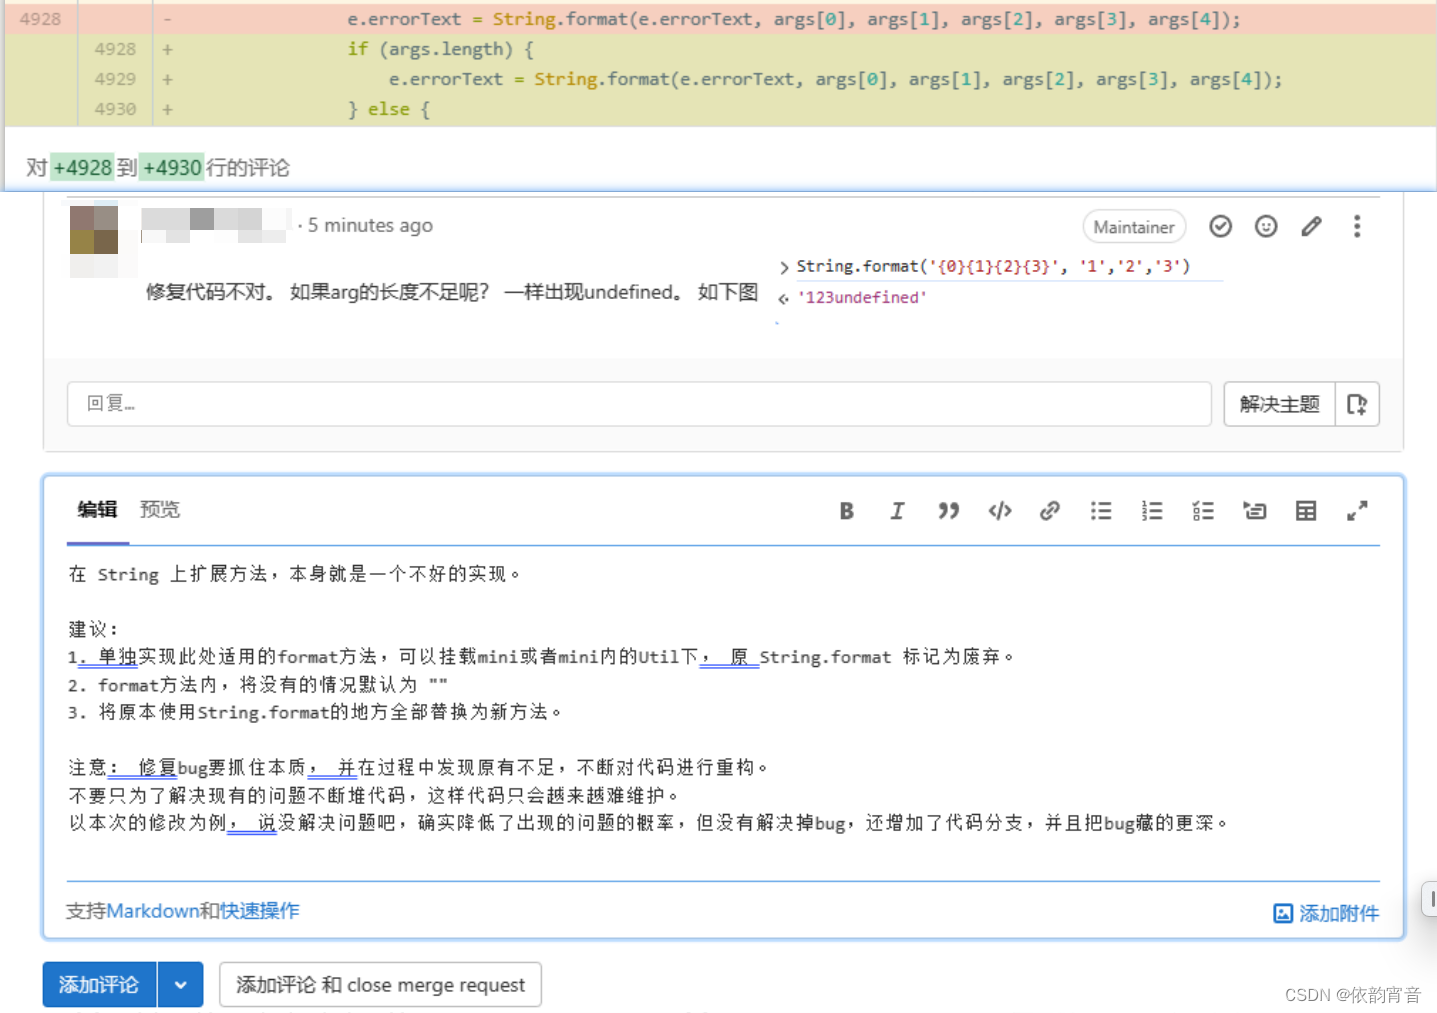Switch to the 预览 tab
This screenshot has width=1437, height=1013.
pos(160,509)
